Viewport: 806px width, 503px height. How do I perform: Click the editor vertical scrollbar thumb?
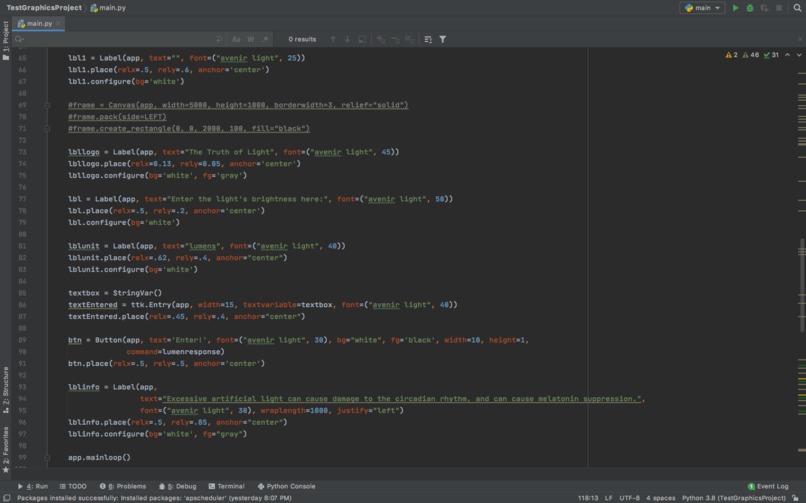point(802,285)
